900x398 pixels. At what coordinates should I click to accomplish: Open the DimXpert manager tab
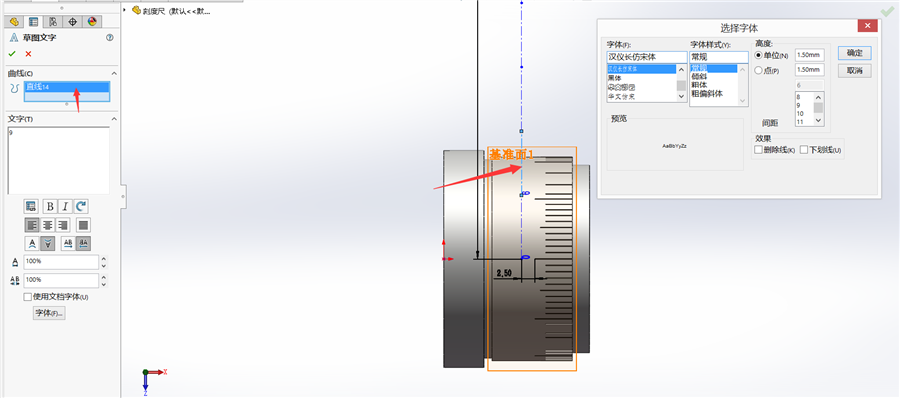pos(72,22)
